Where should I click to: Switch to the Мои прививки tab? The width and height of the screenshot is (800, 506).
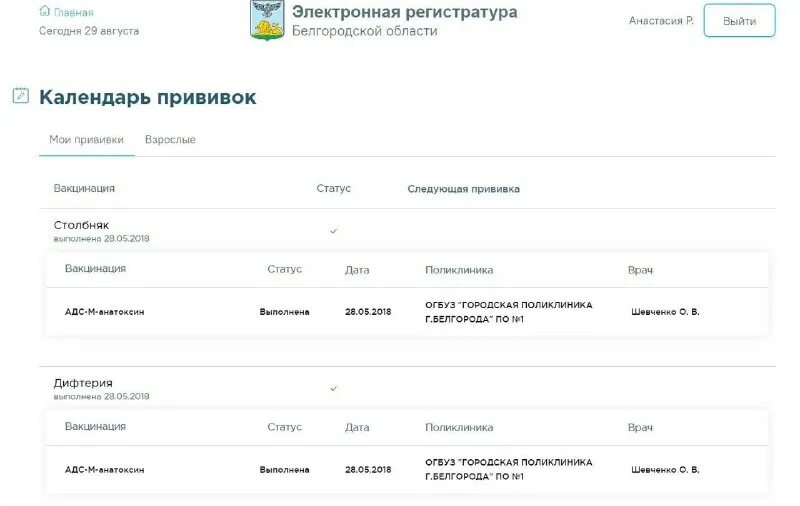click(x=86, y=140)
